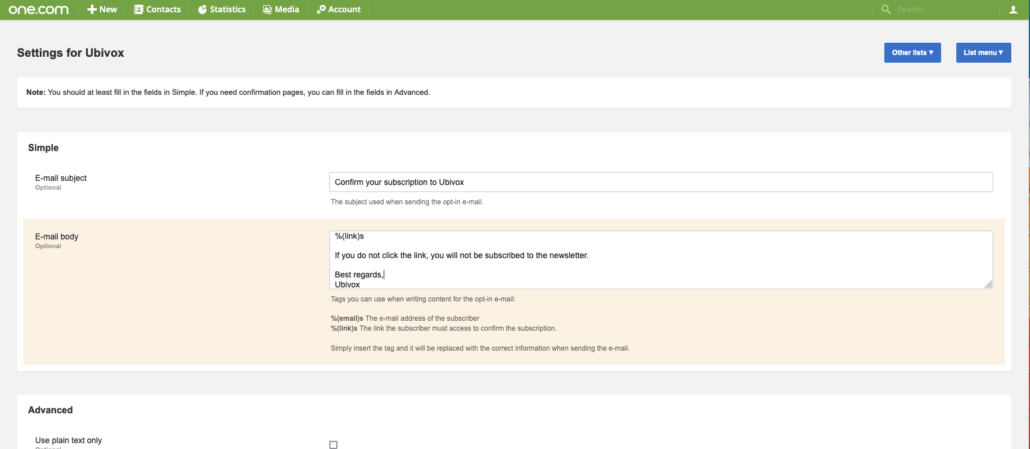Expand the List menu dropdown

coord(983,53)
